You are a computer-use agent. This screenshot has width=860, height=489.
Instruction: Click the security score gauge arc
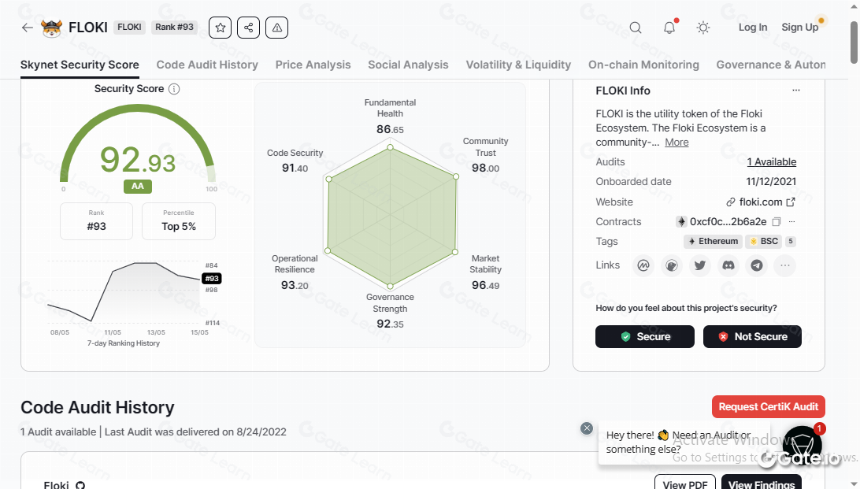137,109
